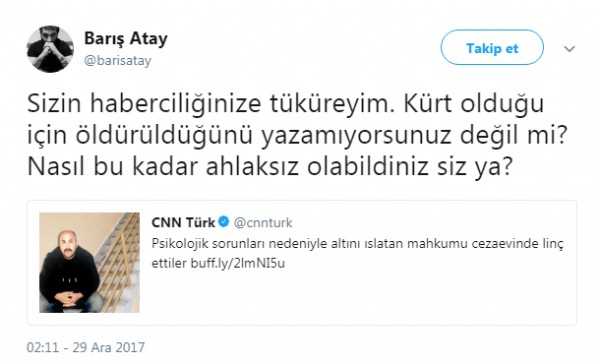Click the Barış Atay display name
The image size is (600, 364).
[x=126, y=39]
